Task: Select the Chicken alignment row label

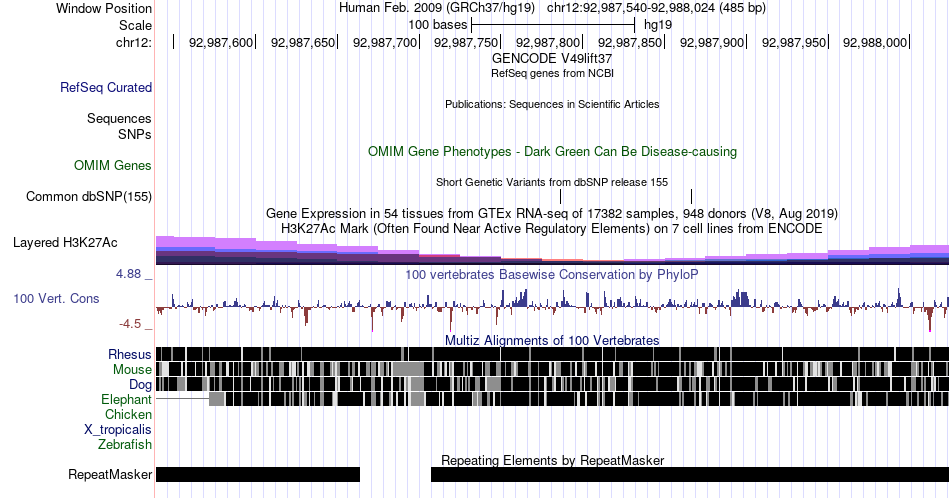Action: coord(128,414)
